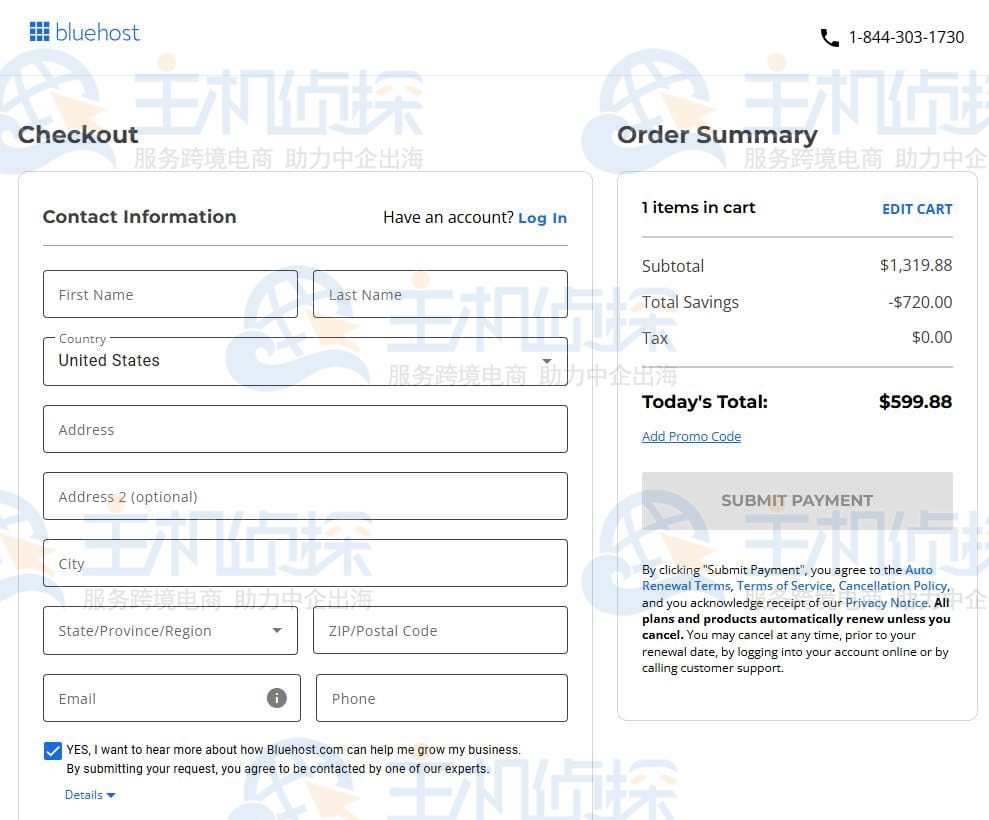Focus the Last Name field
989x820 pixels.
click(440, 295)
